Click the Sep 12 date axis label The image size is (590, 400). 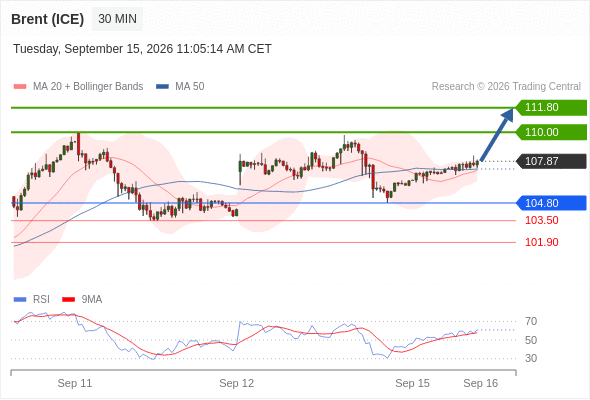236,383
